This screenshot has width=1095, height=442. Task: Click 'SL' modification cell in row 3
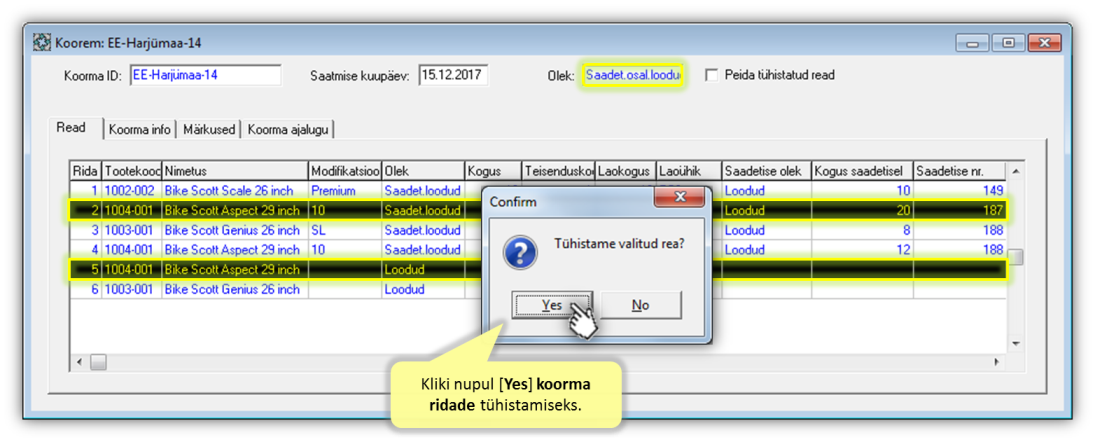345,230
